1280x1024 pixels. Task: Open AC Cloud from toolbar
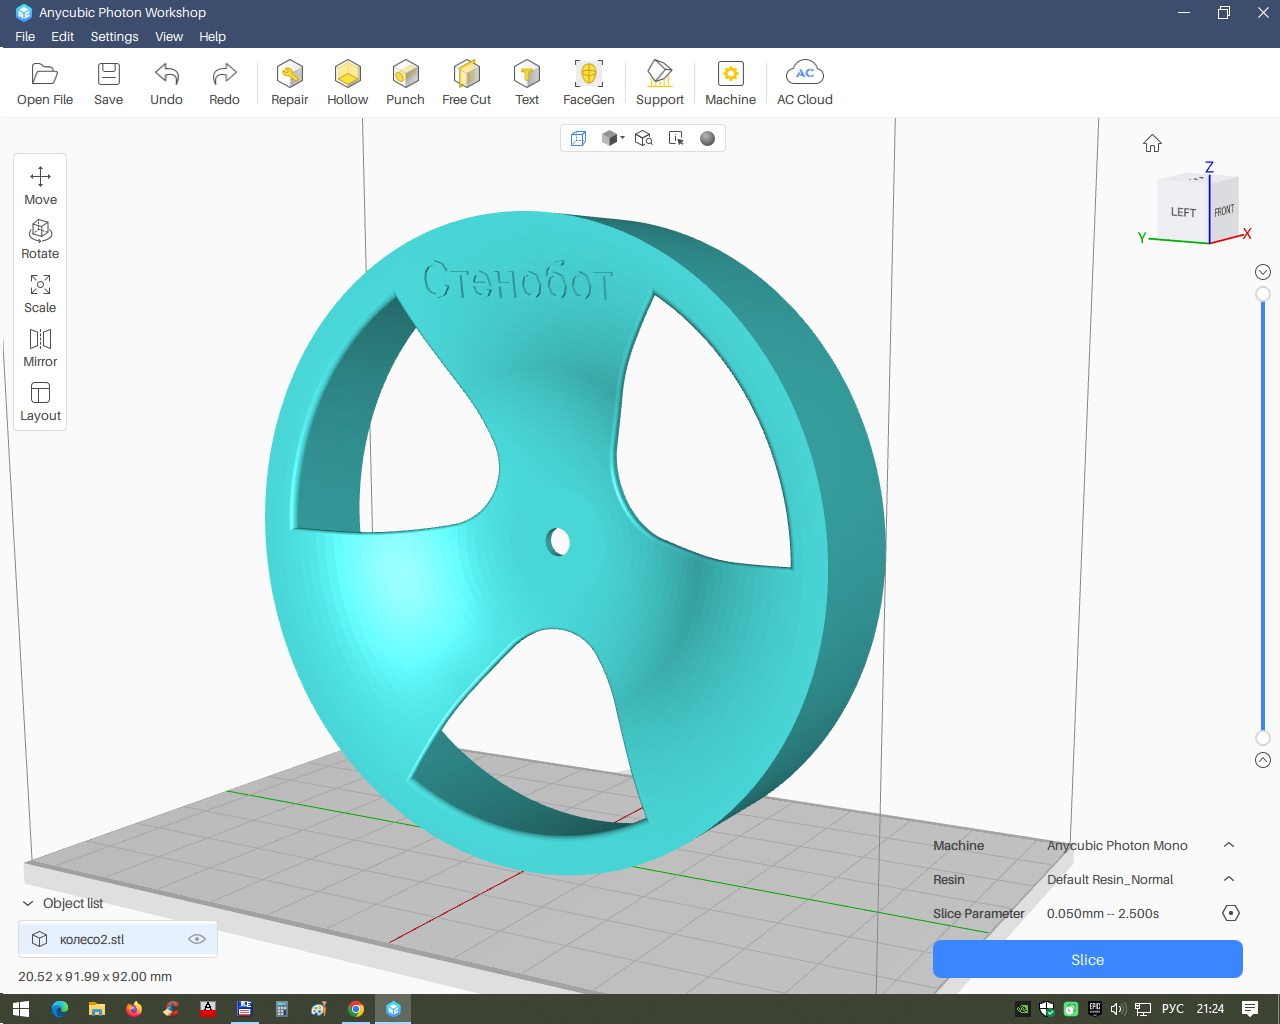coord(804,82)
